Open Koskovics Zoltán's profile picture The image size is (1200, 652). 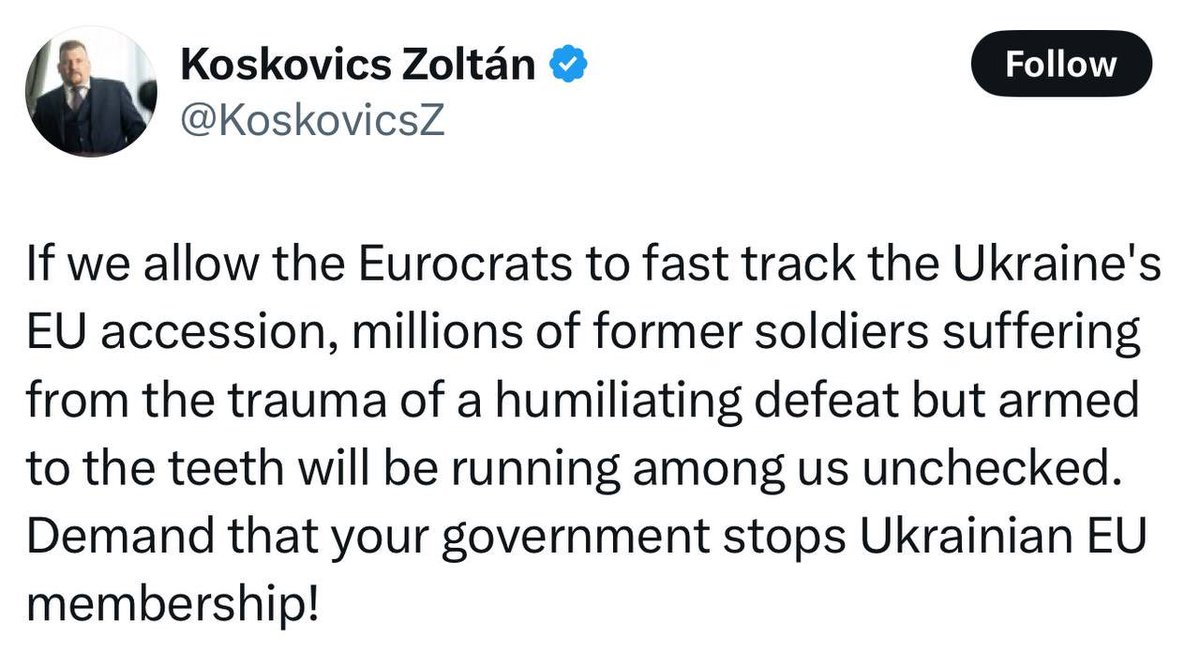tap(90, 92)
